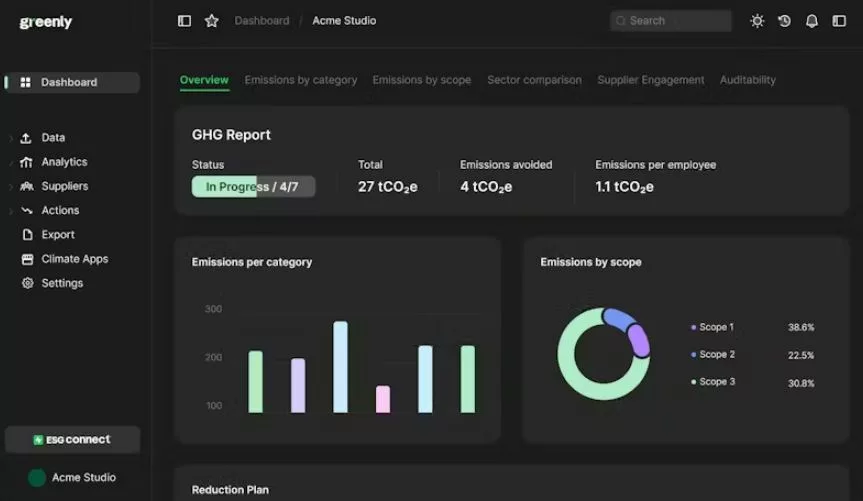Click the Actions trend icon
This screenshot has width=863, height=501.
click(26, 210)
